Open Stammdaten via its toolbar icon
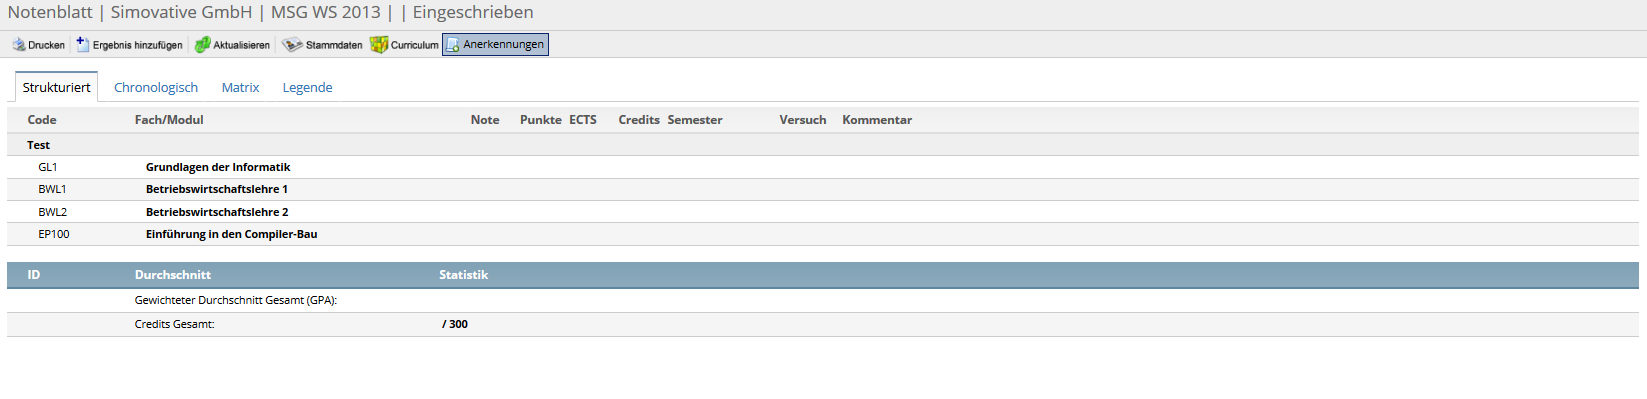This screenshot has height=399, width=1647. (x=292, y=45)
